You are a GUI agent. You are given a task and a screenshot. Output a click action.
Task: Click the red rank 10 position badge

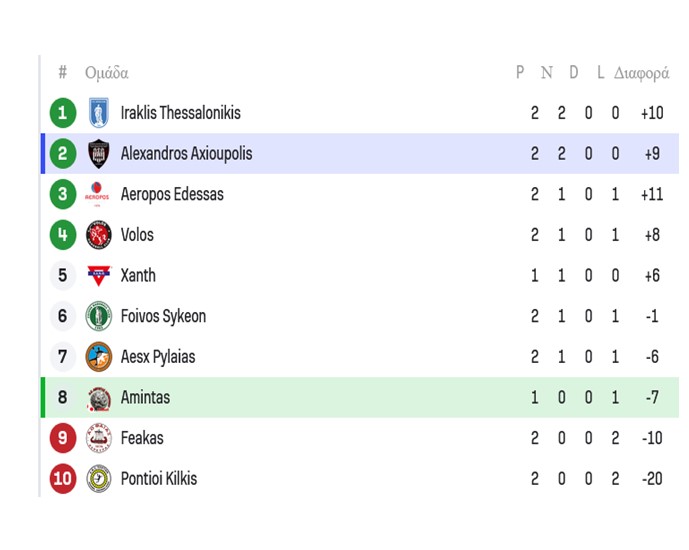pos(62,479)
